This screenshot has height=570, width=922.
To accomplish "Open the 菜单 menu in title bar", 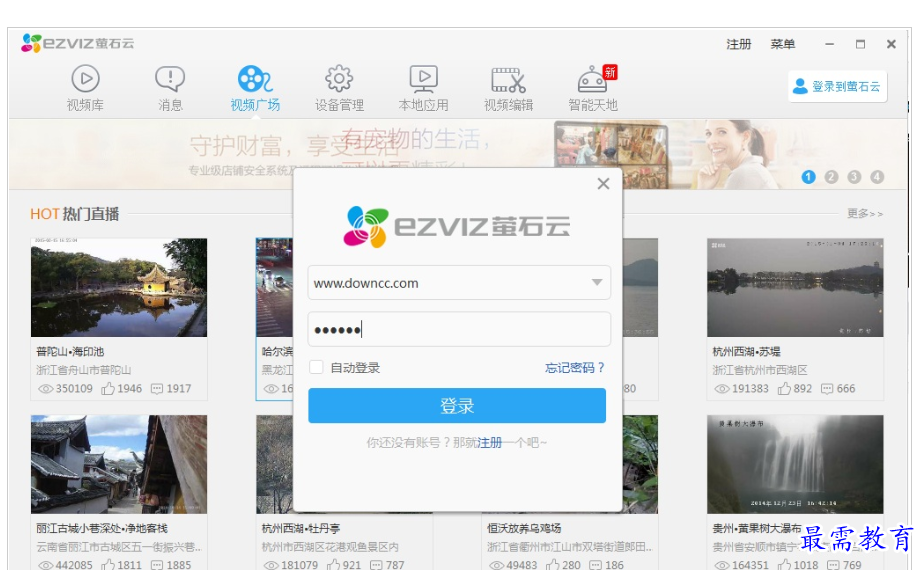I will (x=783, y=44).
